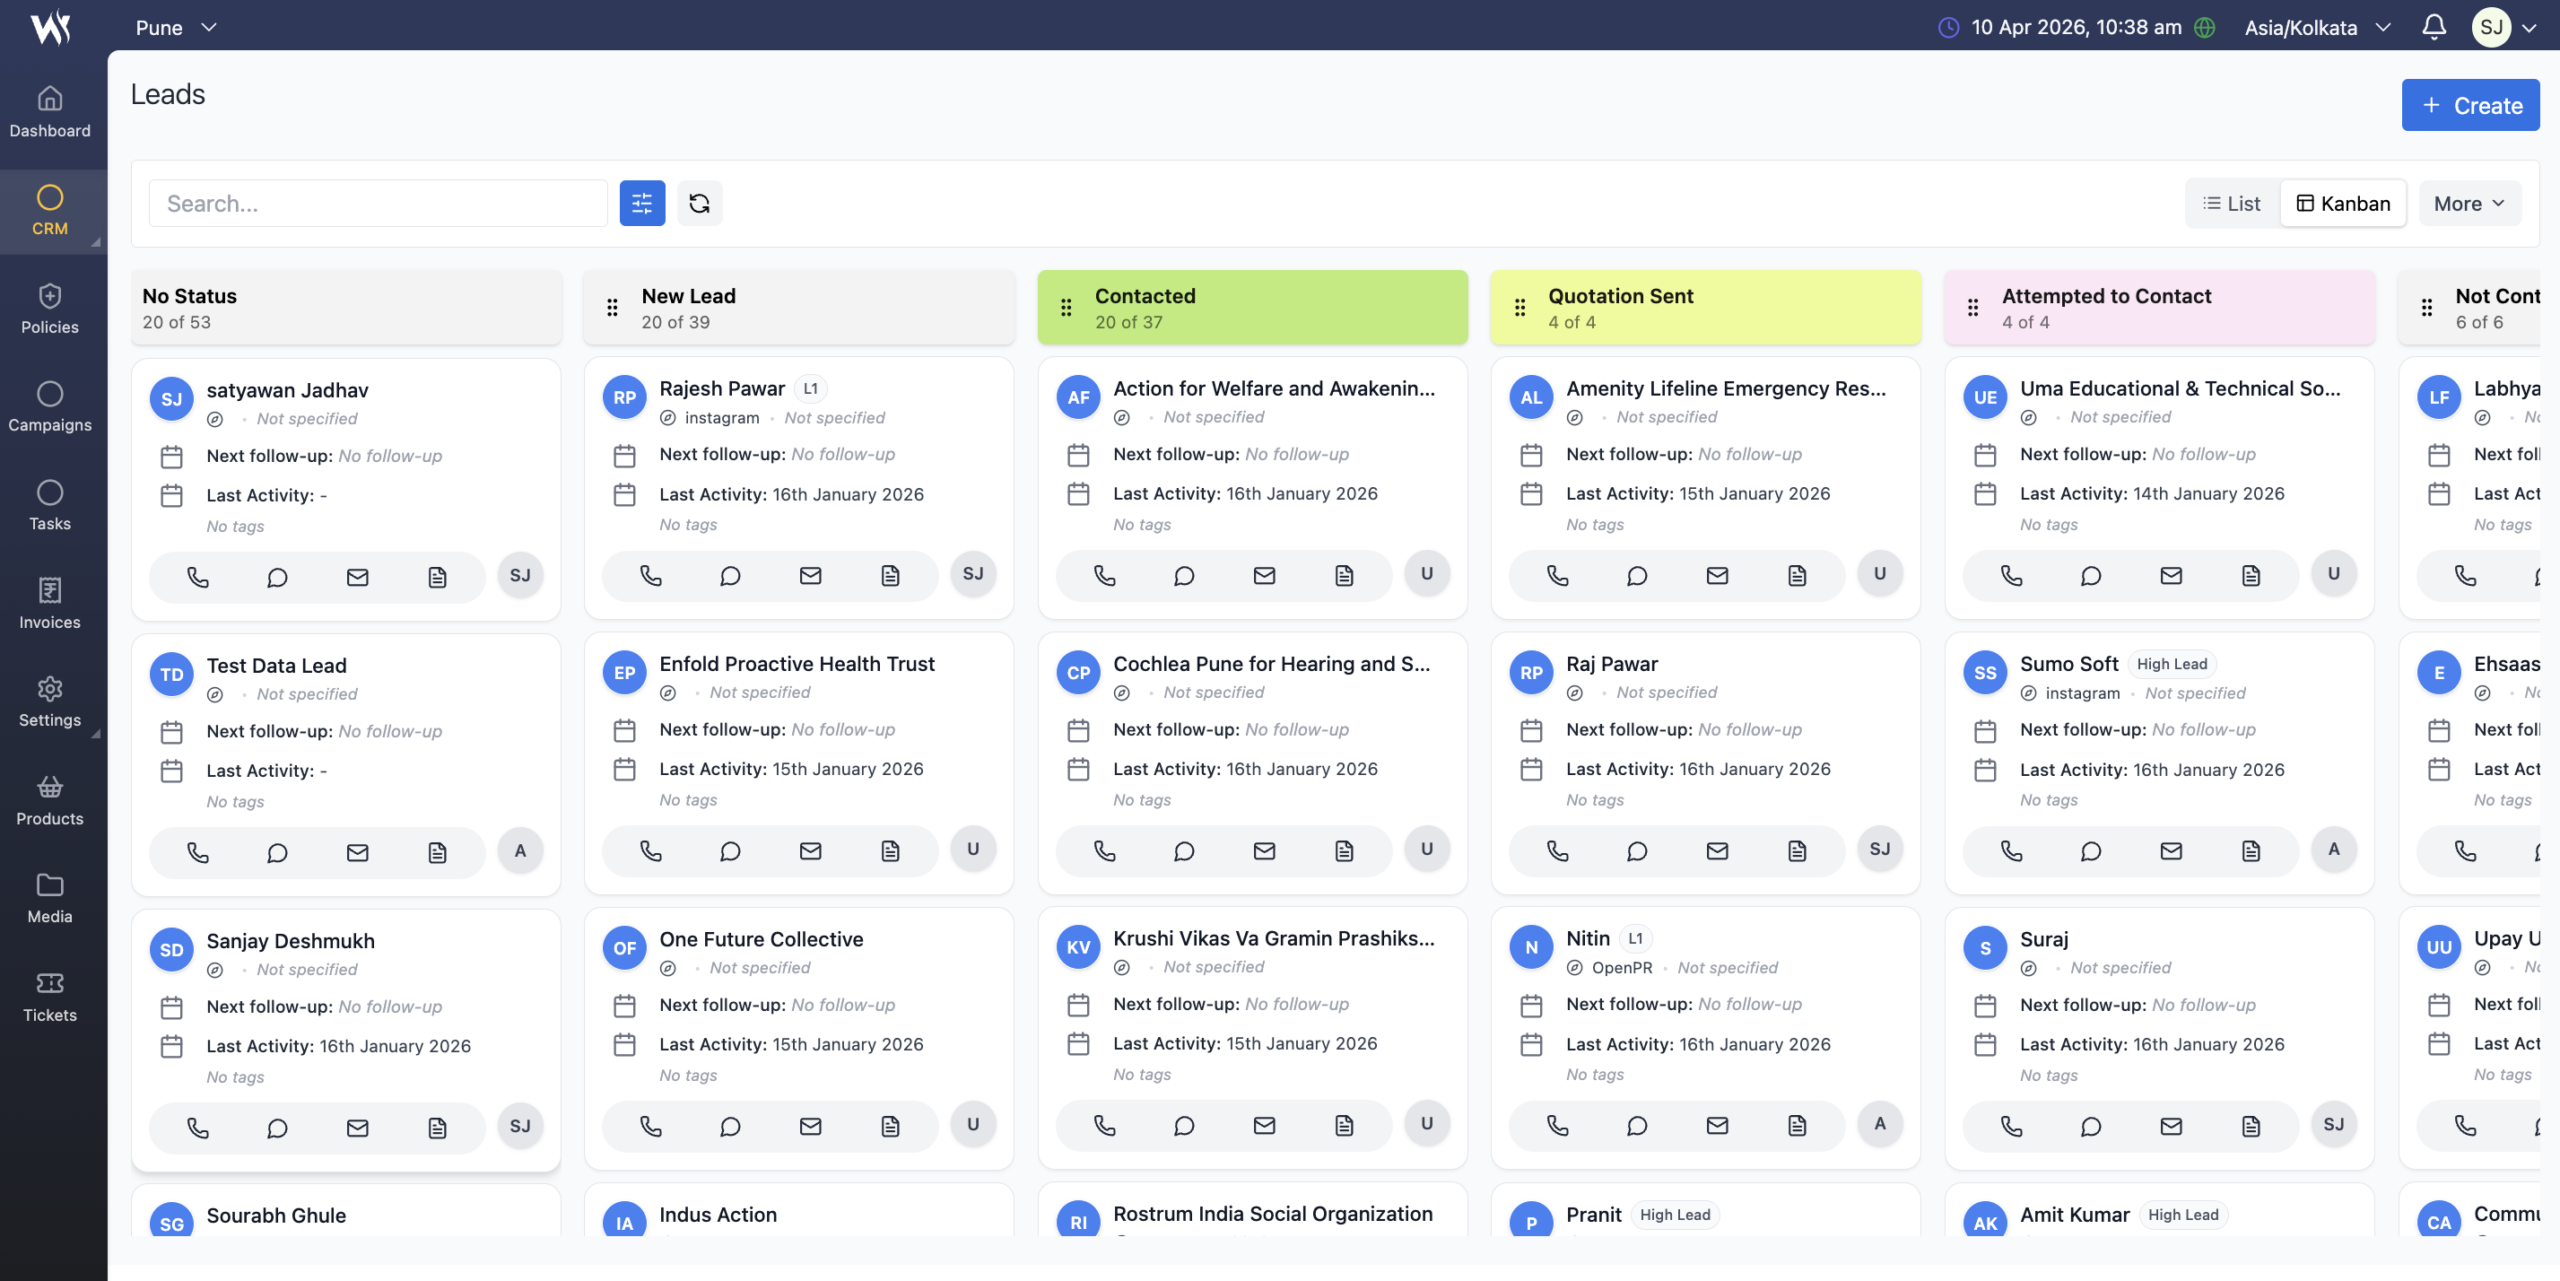Open the More dropdown menu
2560x1281 pixels.
(x=2468, y=204)
